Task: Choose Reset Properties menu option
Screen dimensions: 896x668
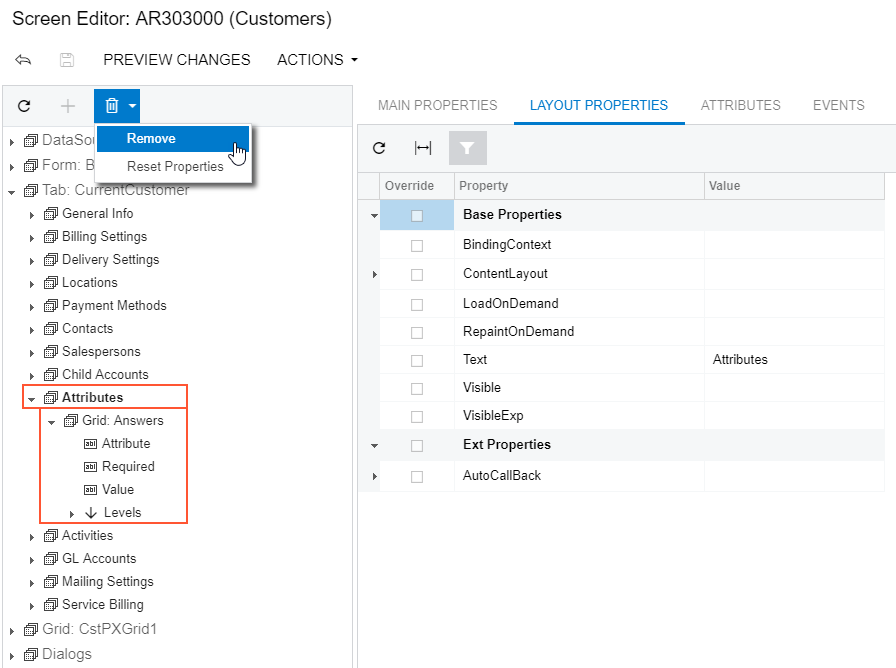Action: click(175, 167)
